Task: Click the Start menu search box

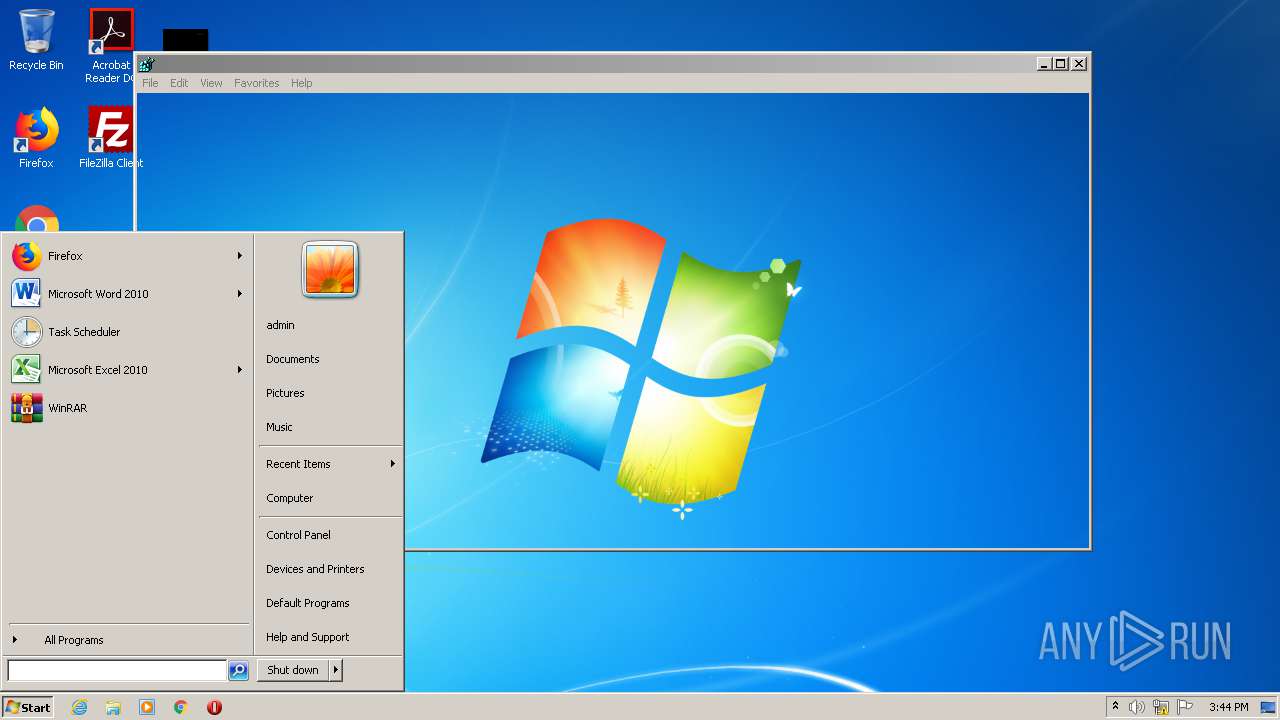Action: [117, 671]
